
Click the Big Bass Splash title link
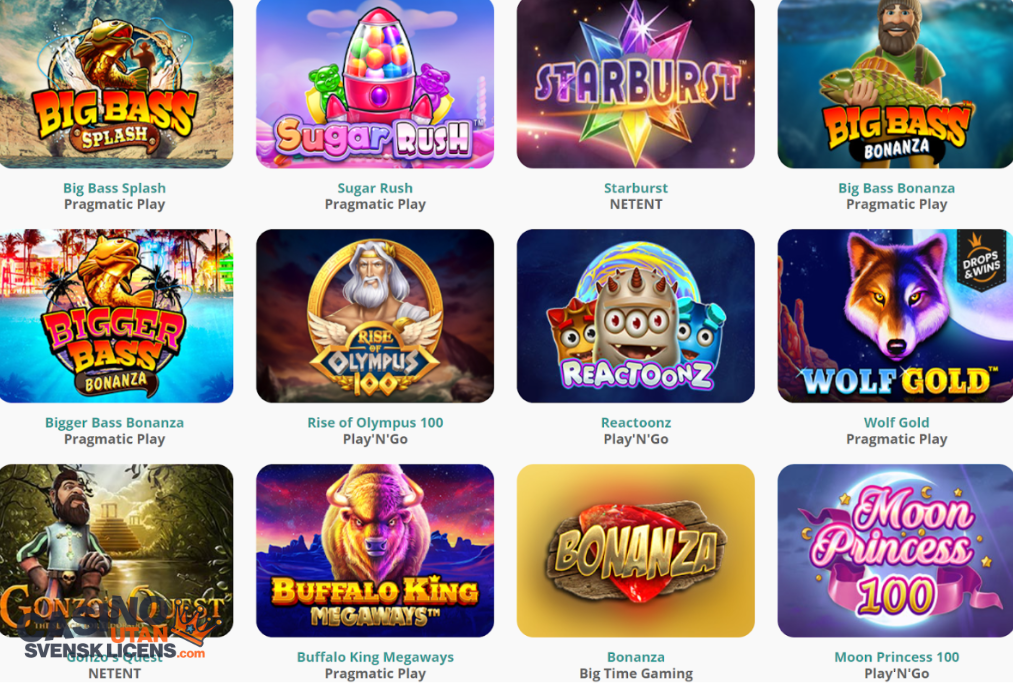pos(114,188)
